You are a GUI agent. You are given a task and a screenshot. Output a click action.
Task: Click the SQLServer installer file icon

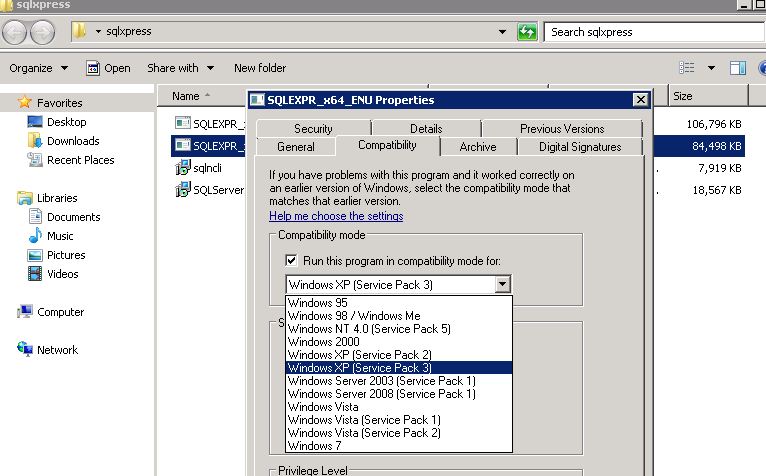[183, 189]
